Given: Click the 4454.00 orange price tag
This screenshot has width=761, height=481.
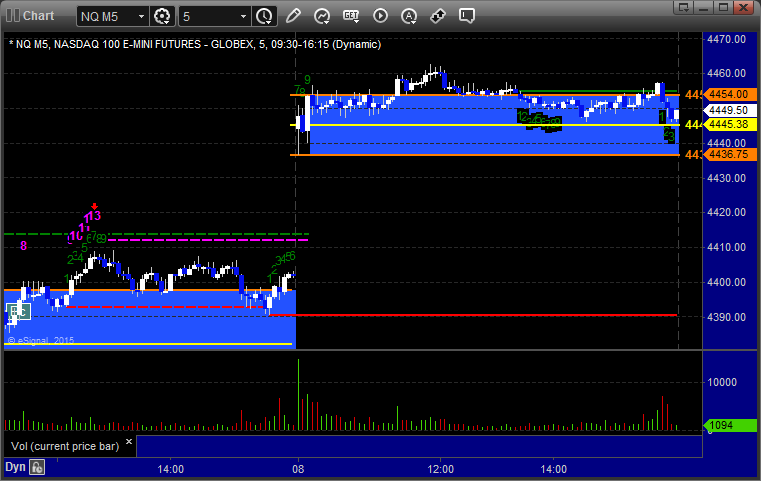Looking at the screenshot, I should point(728,94).
